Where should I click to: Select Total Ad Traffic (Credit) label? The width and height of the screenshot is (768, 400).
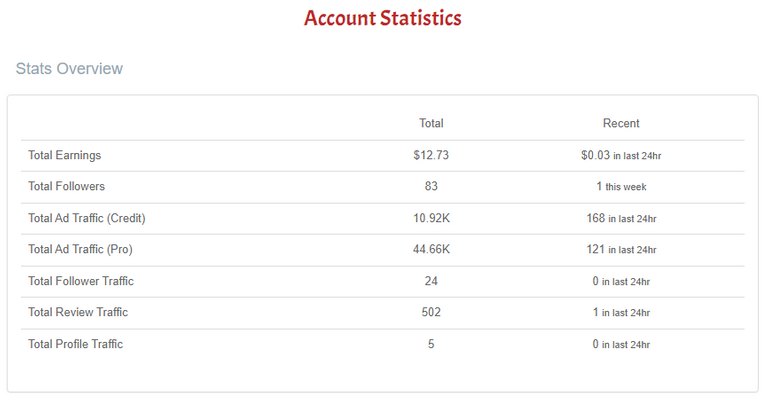[x=87, y=218]
